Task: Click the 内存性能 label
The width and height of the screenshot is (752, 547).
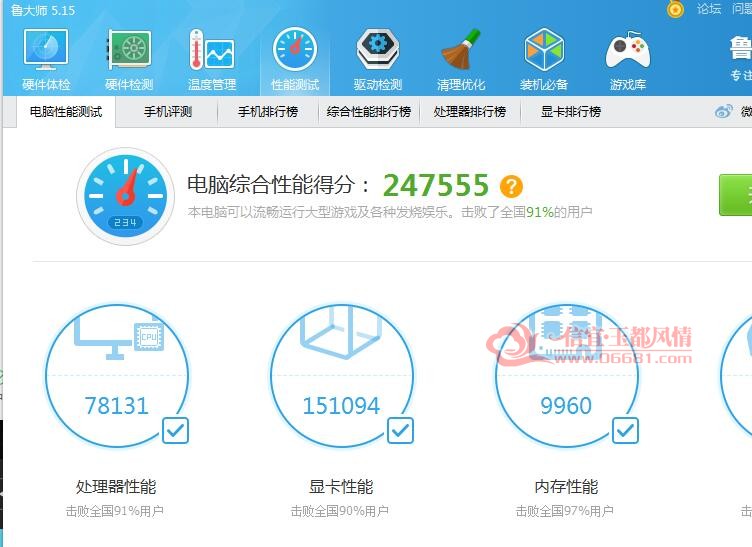Action: [x=566, y=487]
